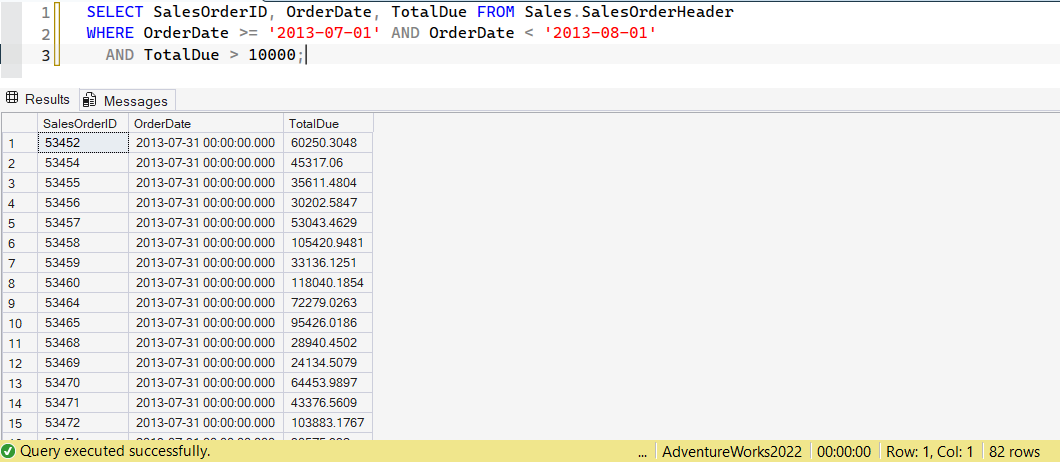This screenshot has width=1060, height=462.
Task: Click line number 2 in editor margin
Action: pos(45,34)
